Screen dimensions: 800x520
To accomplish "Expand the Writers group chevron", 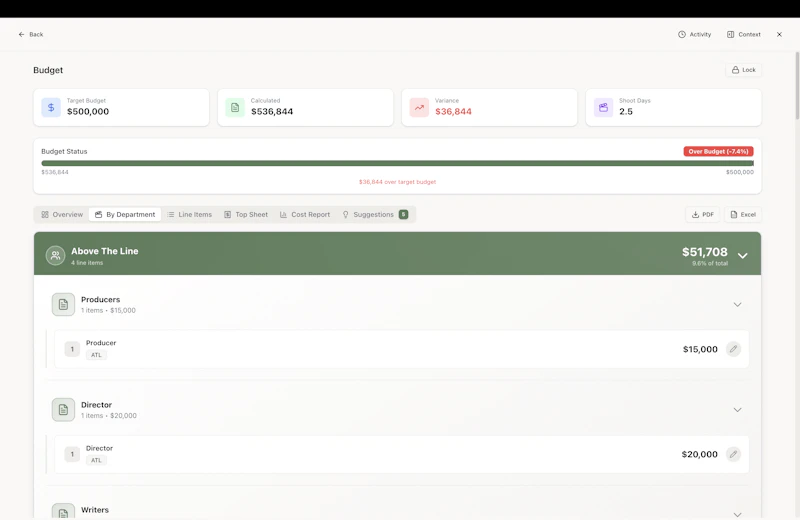I will click(x=737, y=514).
